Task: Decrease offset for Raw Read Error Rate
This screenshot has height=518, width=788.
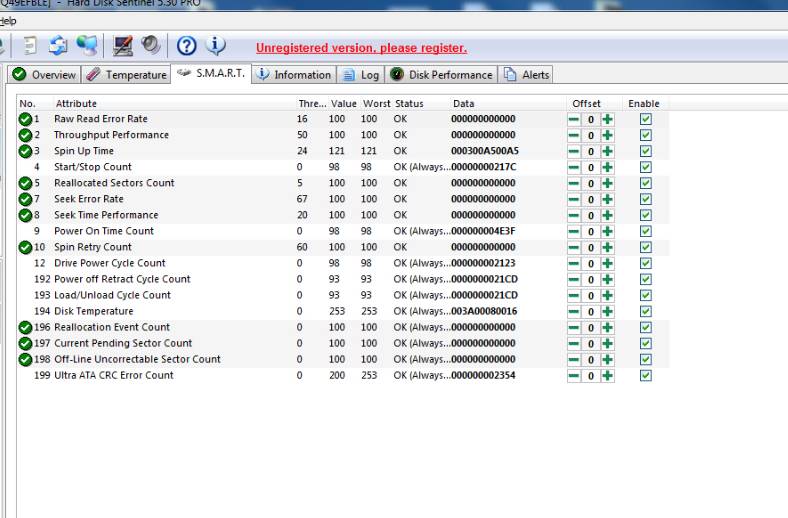Action: pyautogui.click(x=574, y=120)
